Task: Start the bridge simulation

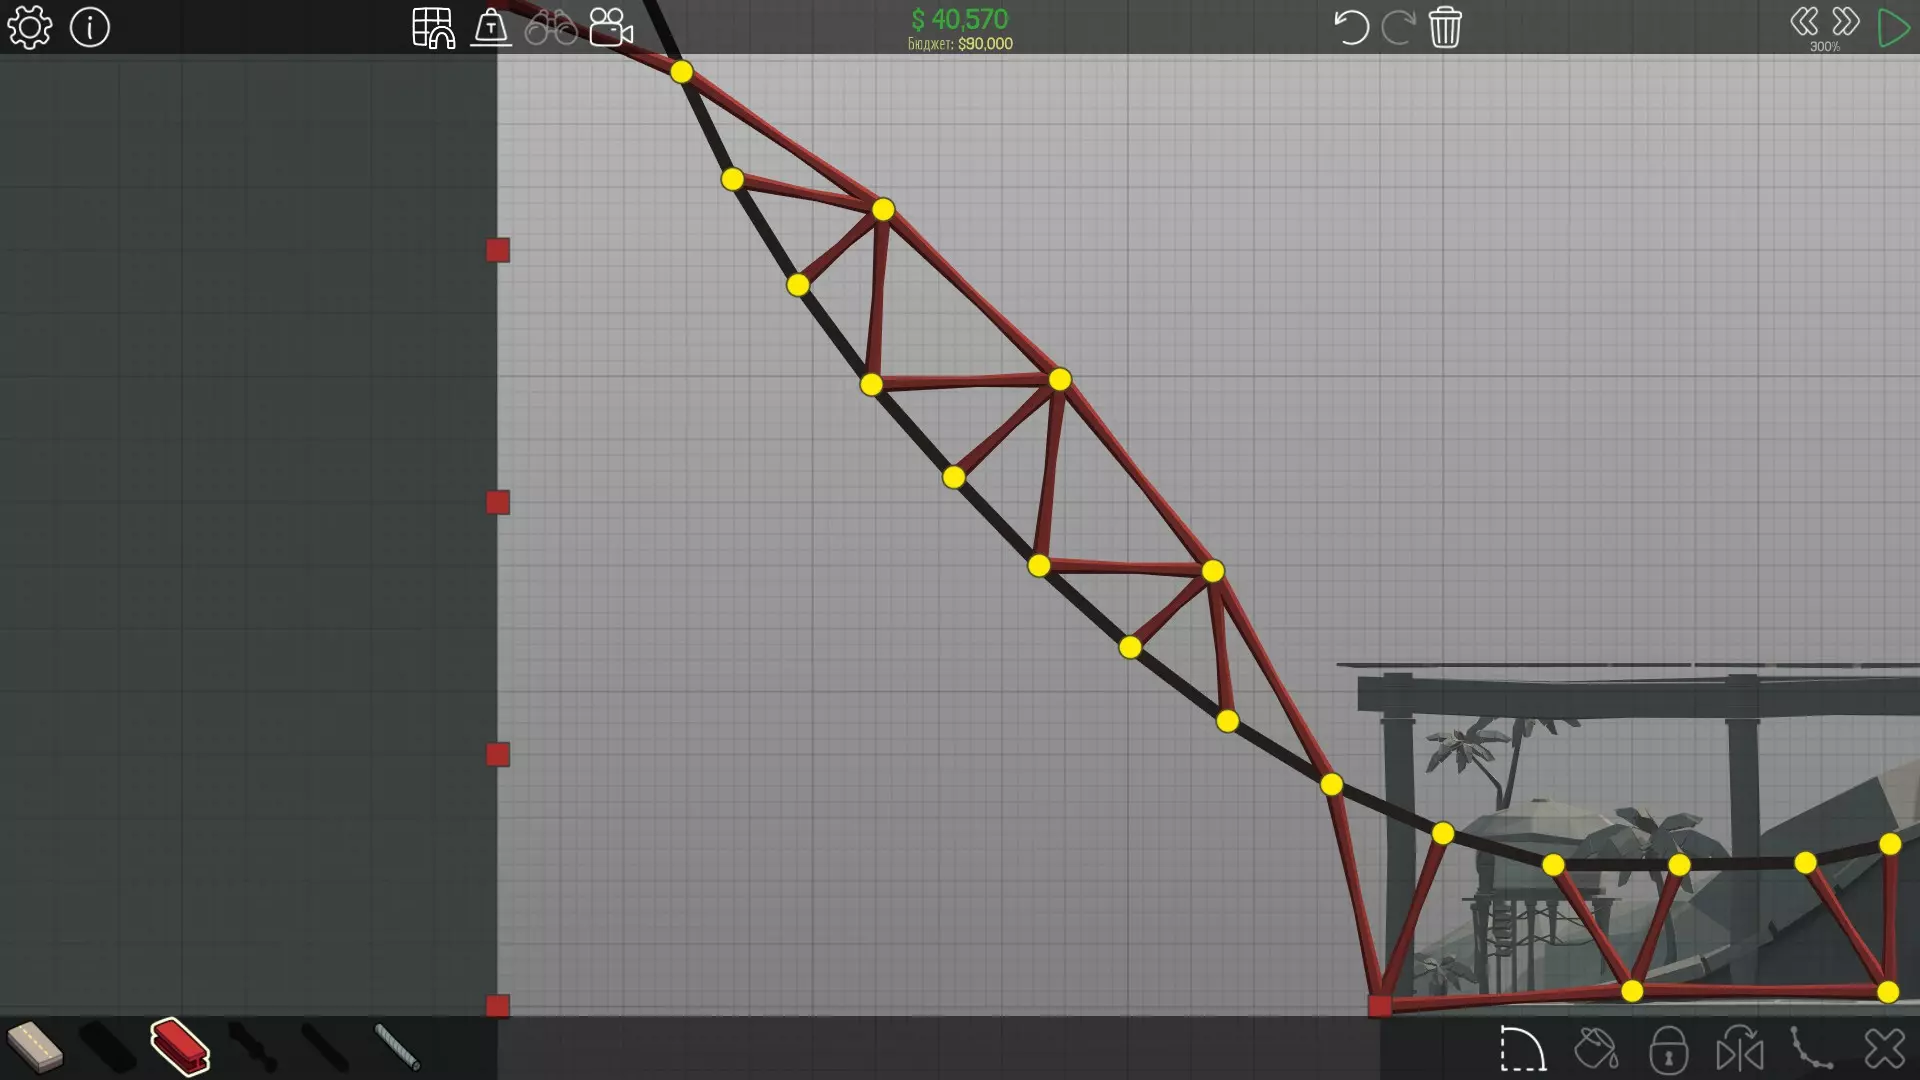Action: [1892, 28]
